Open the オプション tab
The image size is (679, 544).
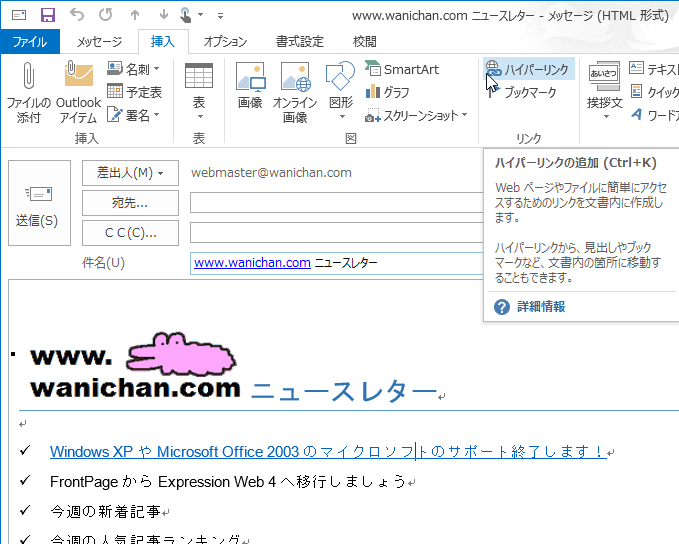coord(225,42)
